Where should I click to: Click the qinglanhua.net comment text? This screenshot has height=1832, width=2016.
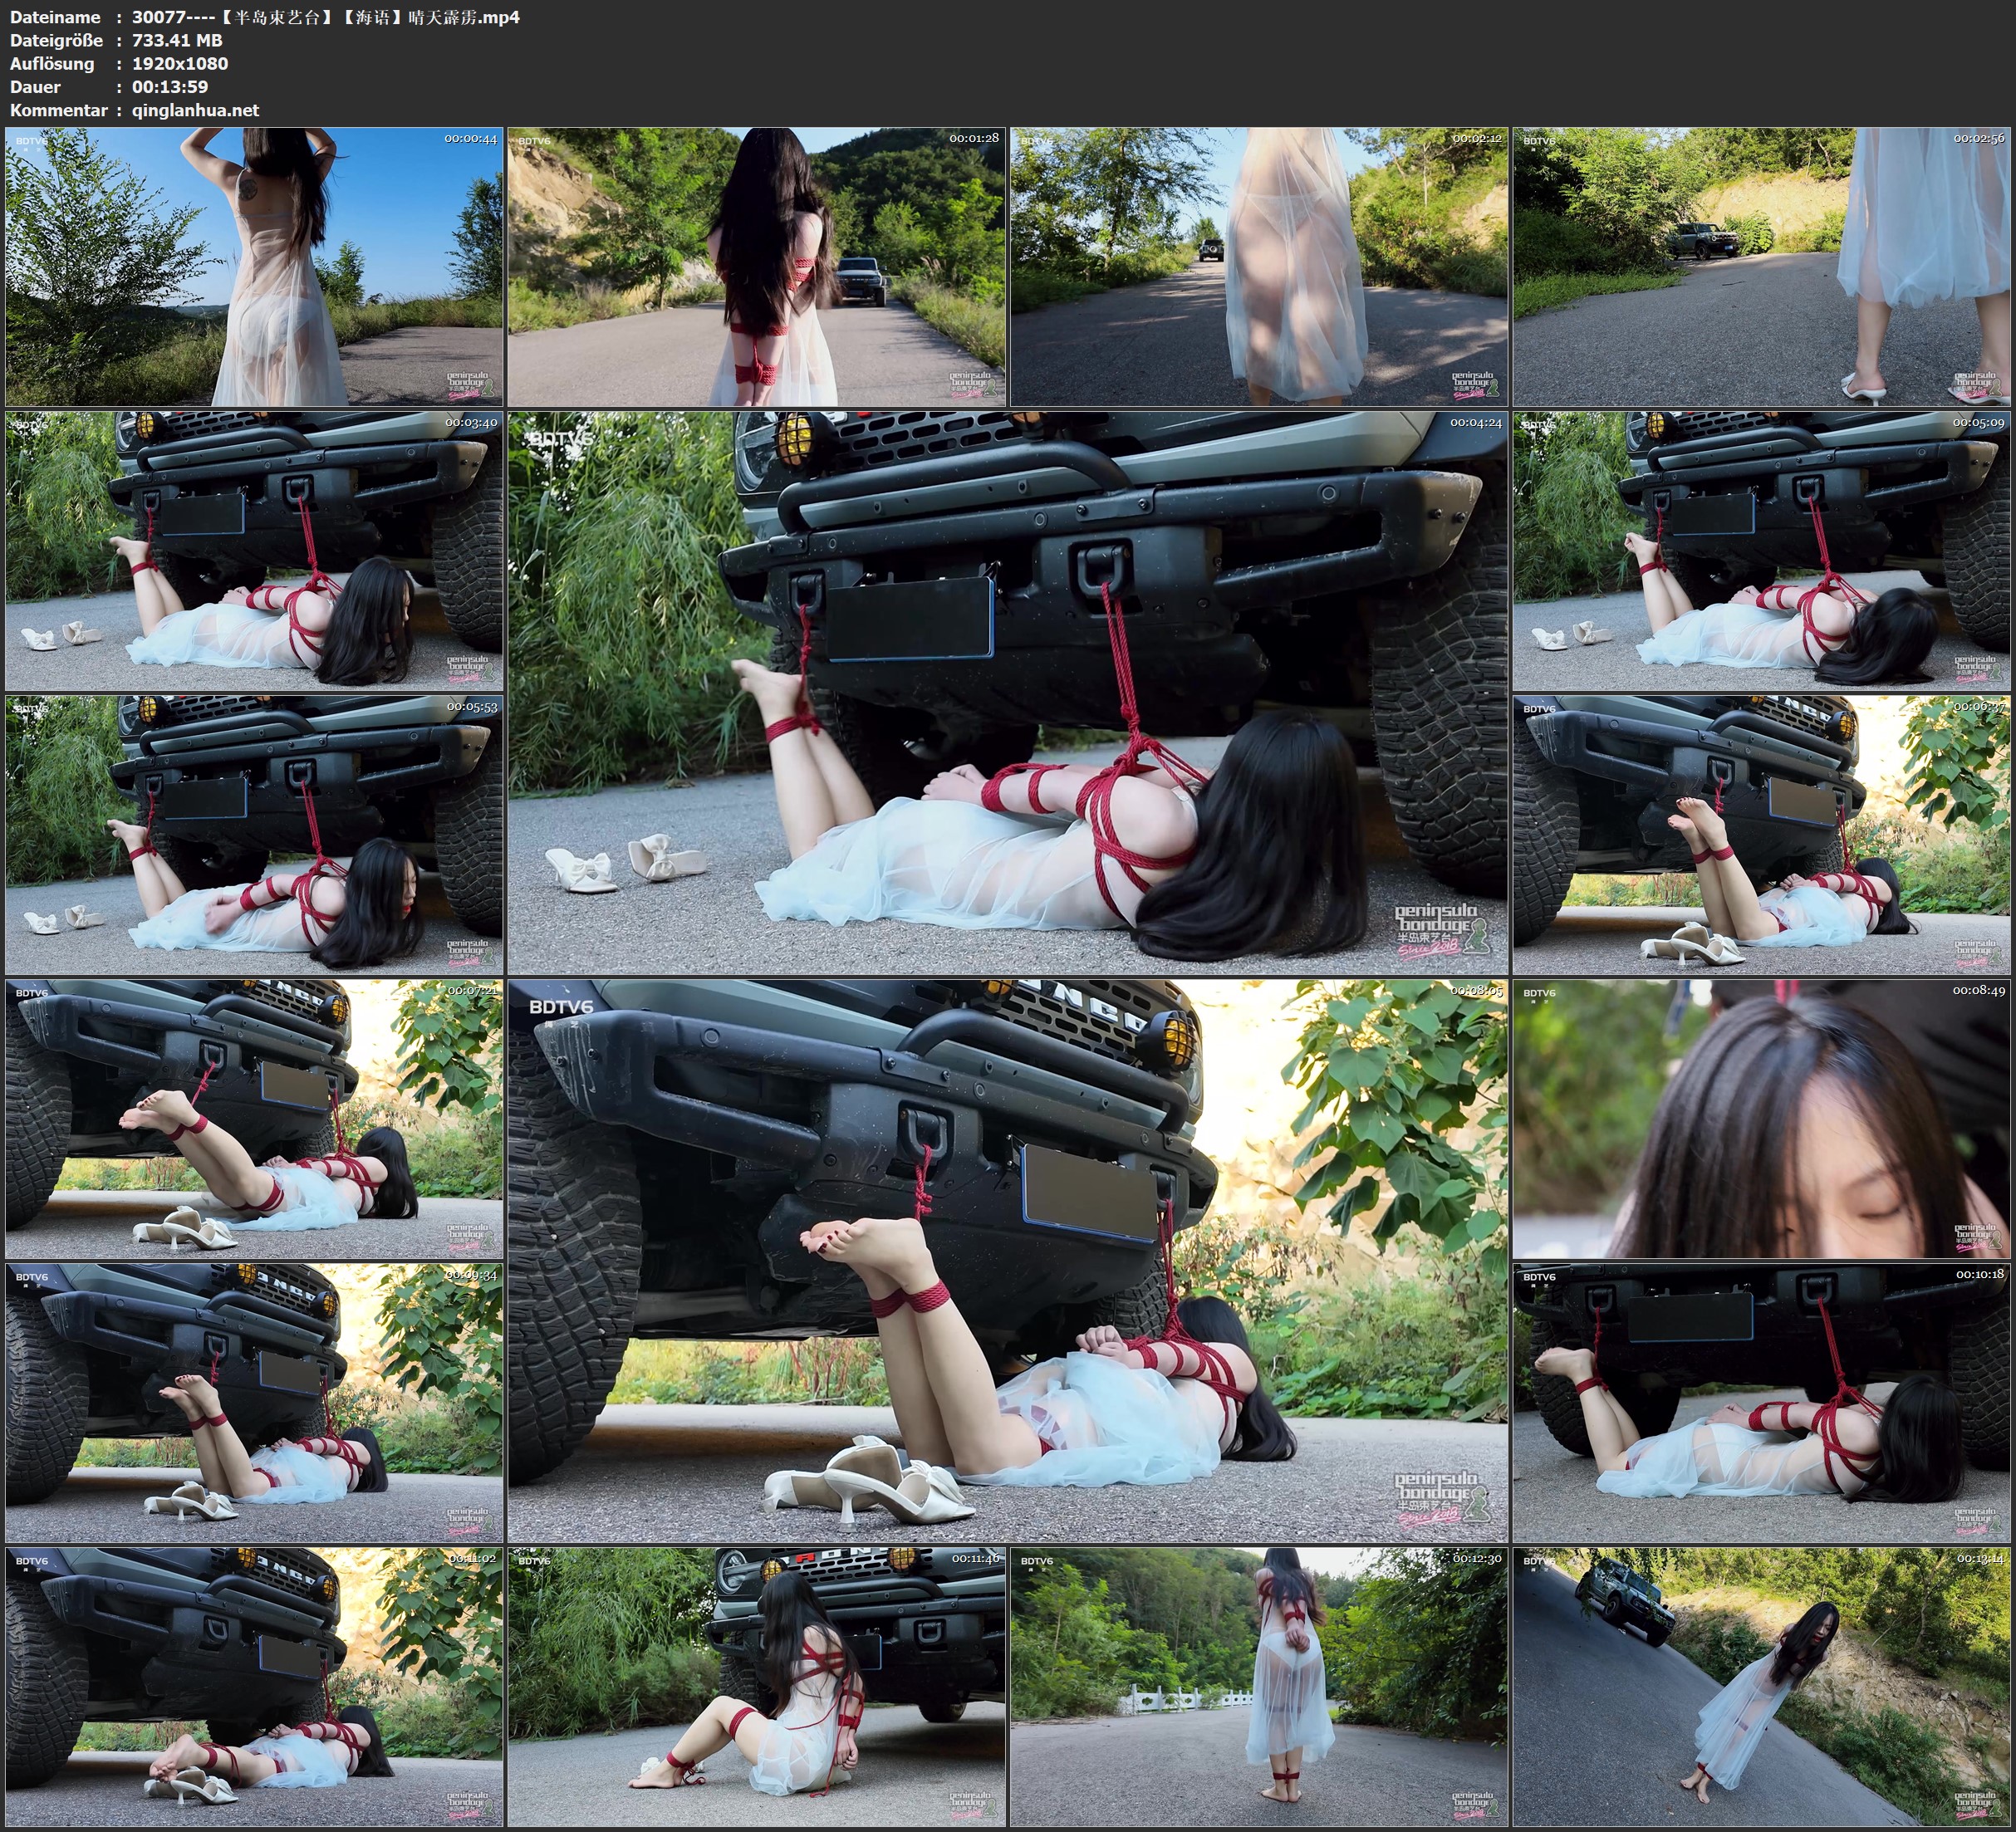coord(195,110)
